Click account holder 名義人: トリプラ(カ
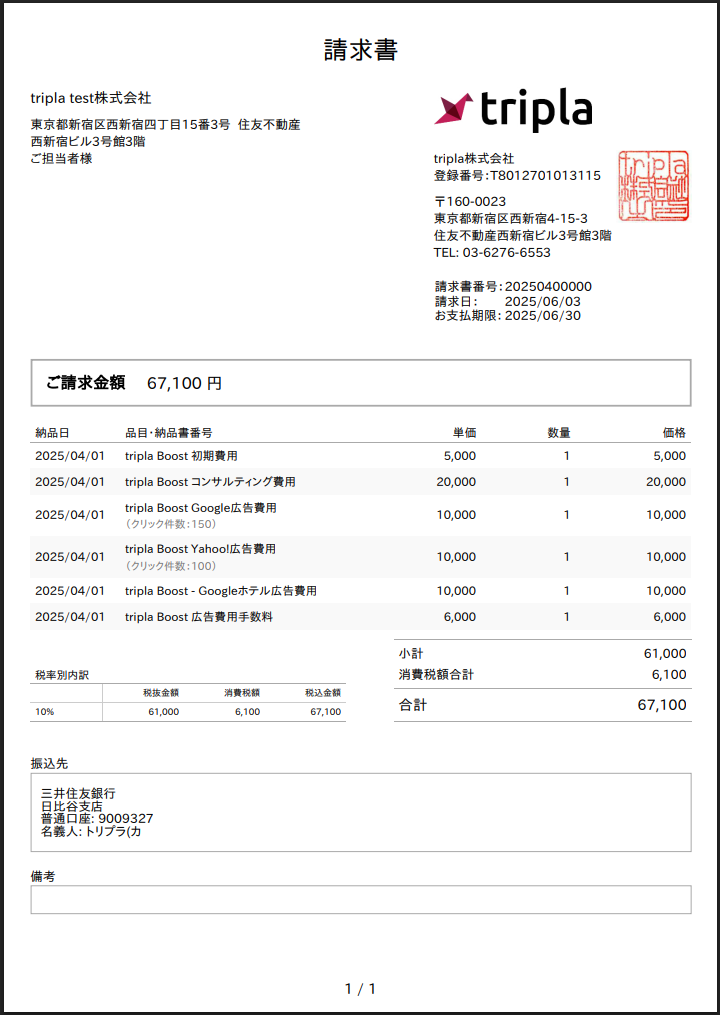 [x=91, y=832]
